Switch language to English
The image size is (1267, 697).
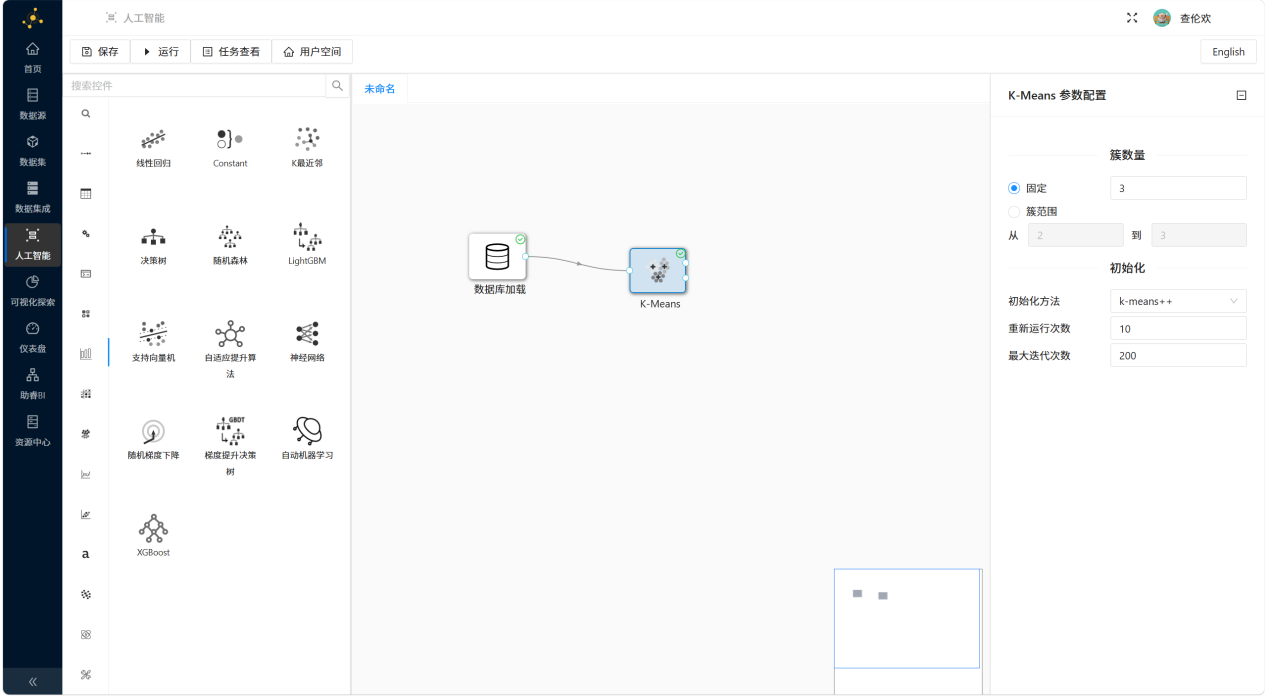pos(1228,52)
